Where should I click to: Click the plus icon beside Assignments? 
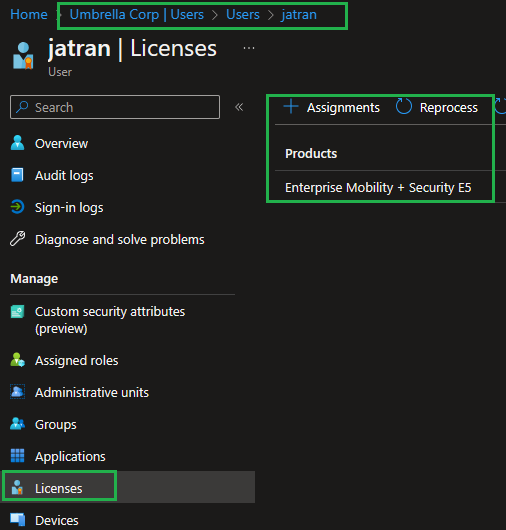click(x=291, y=106)
